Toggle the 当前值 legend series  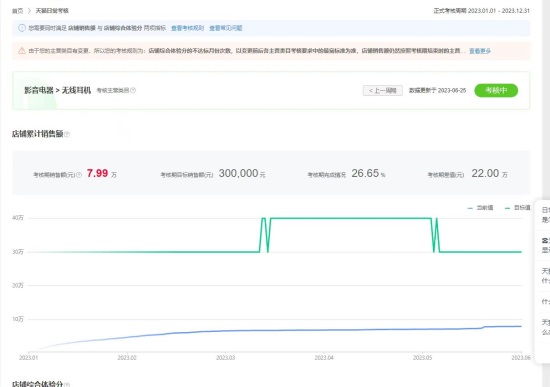(480, 208)
